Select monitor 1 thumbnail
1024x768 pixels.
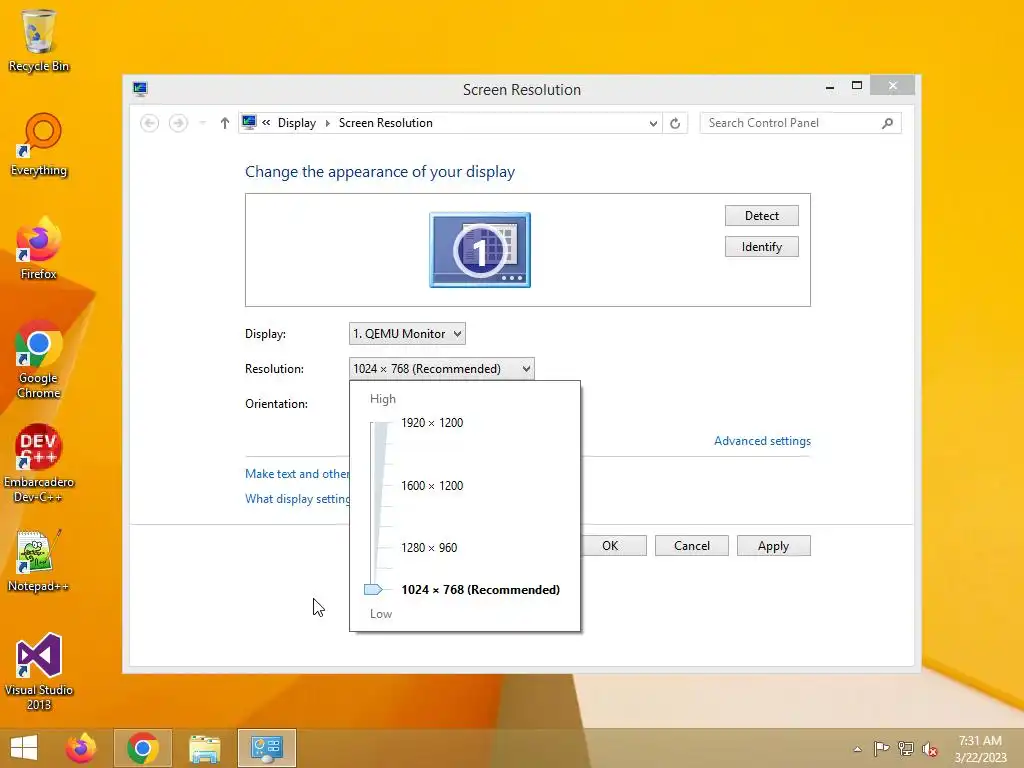tap(480, 250)
